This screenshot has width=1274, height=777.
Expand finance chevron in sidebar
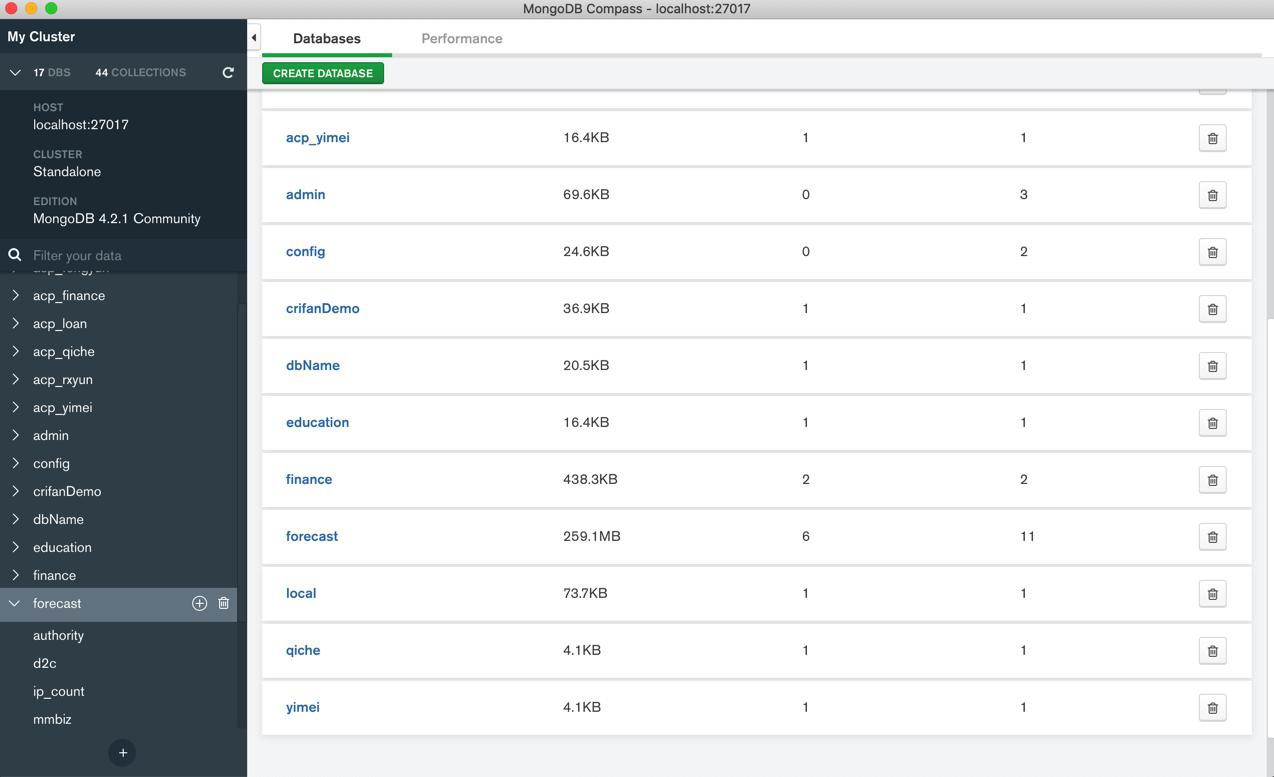(15, 575)
